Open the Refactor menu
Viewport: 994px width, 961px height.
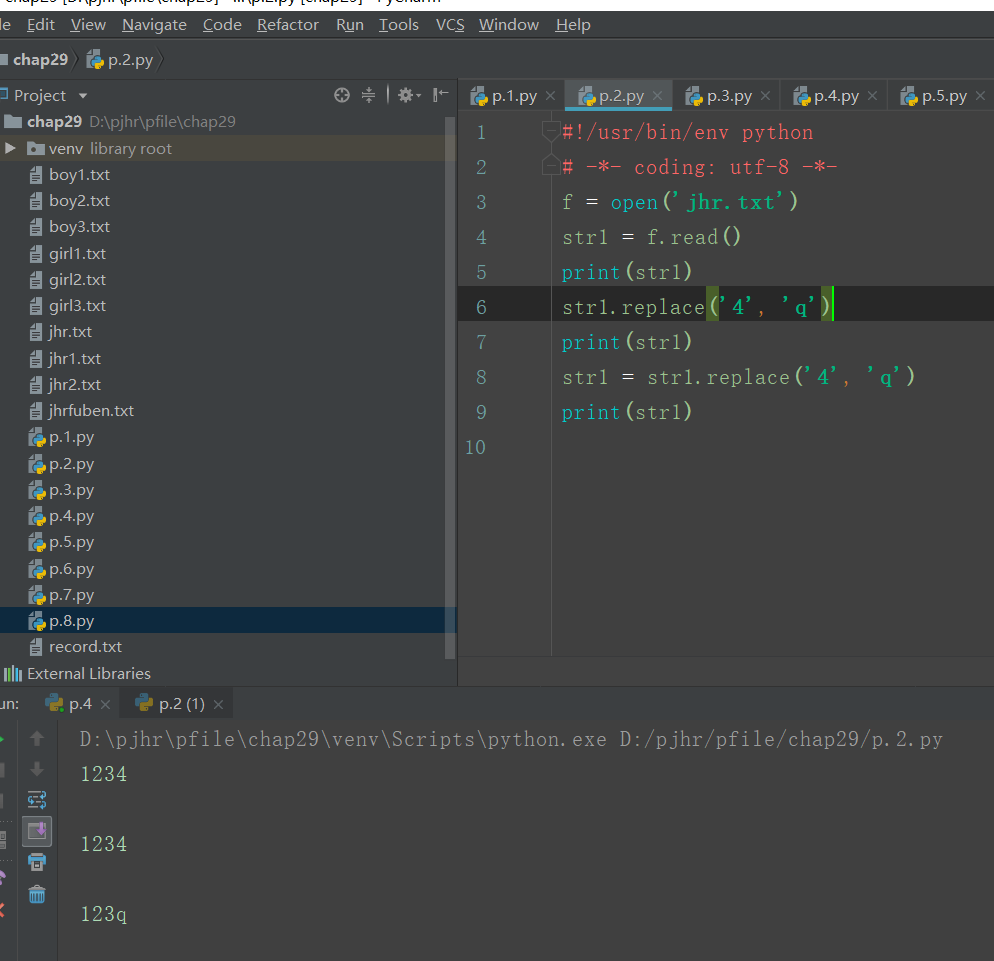tap(287, 24)
